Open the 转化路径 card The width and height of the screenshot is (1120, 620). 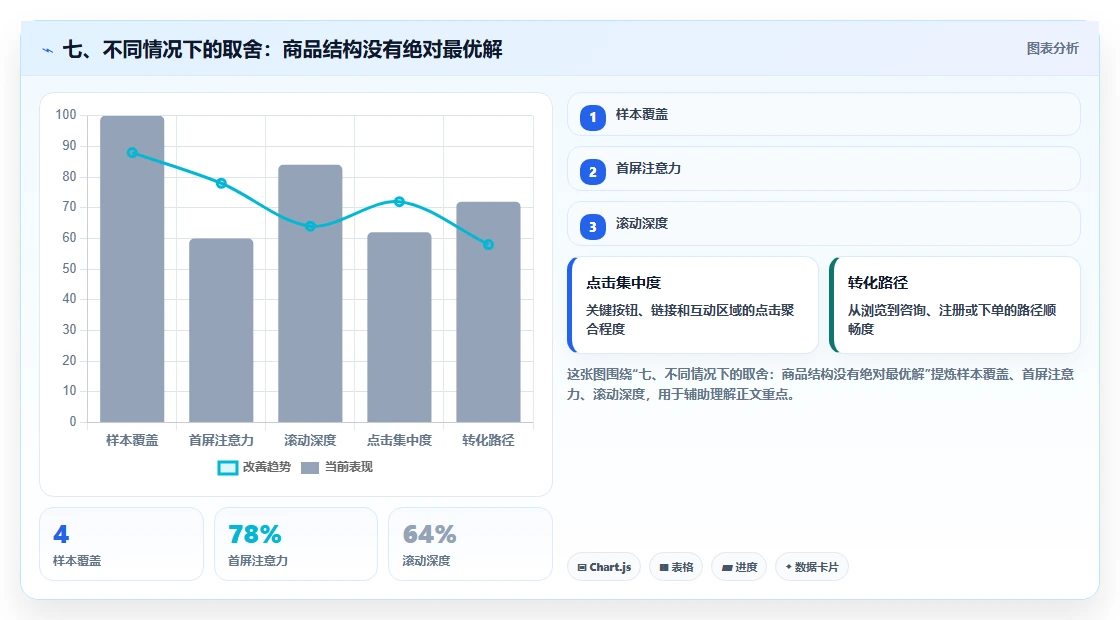pos(955,305)
